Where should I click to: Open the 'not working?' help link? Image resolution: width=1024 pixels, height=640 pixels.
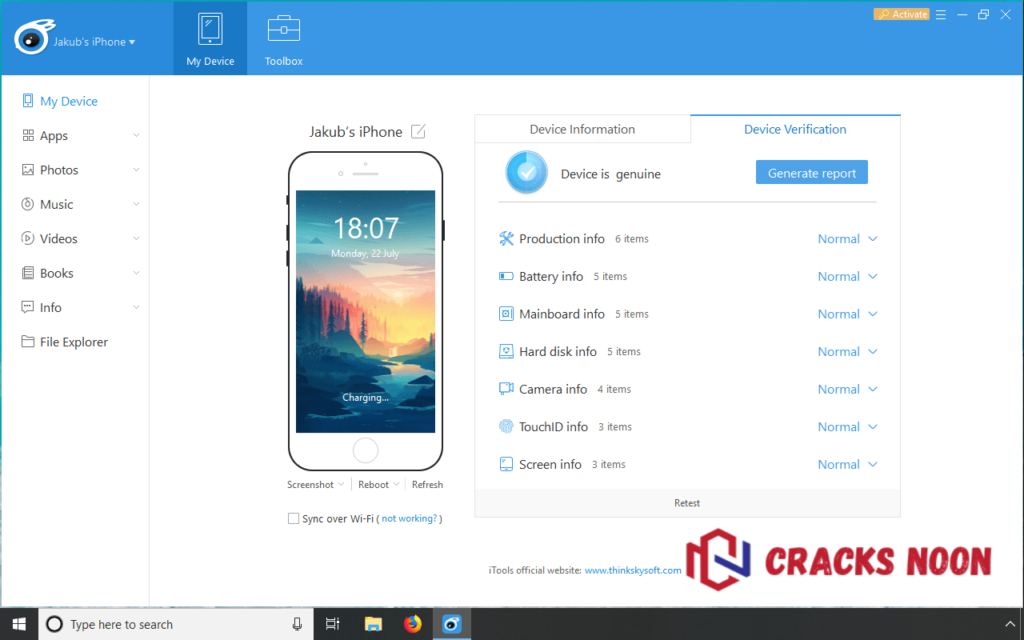tap(409, 519)
